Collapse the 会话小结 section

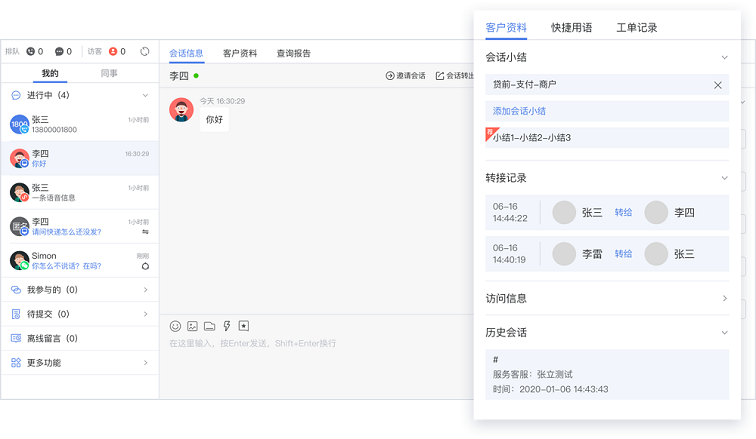coord(724,58)
